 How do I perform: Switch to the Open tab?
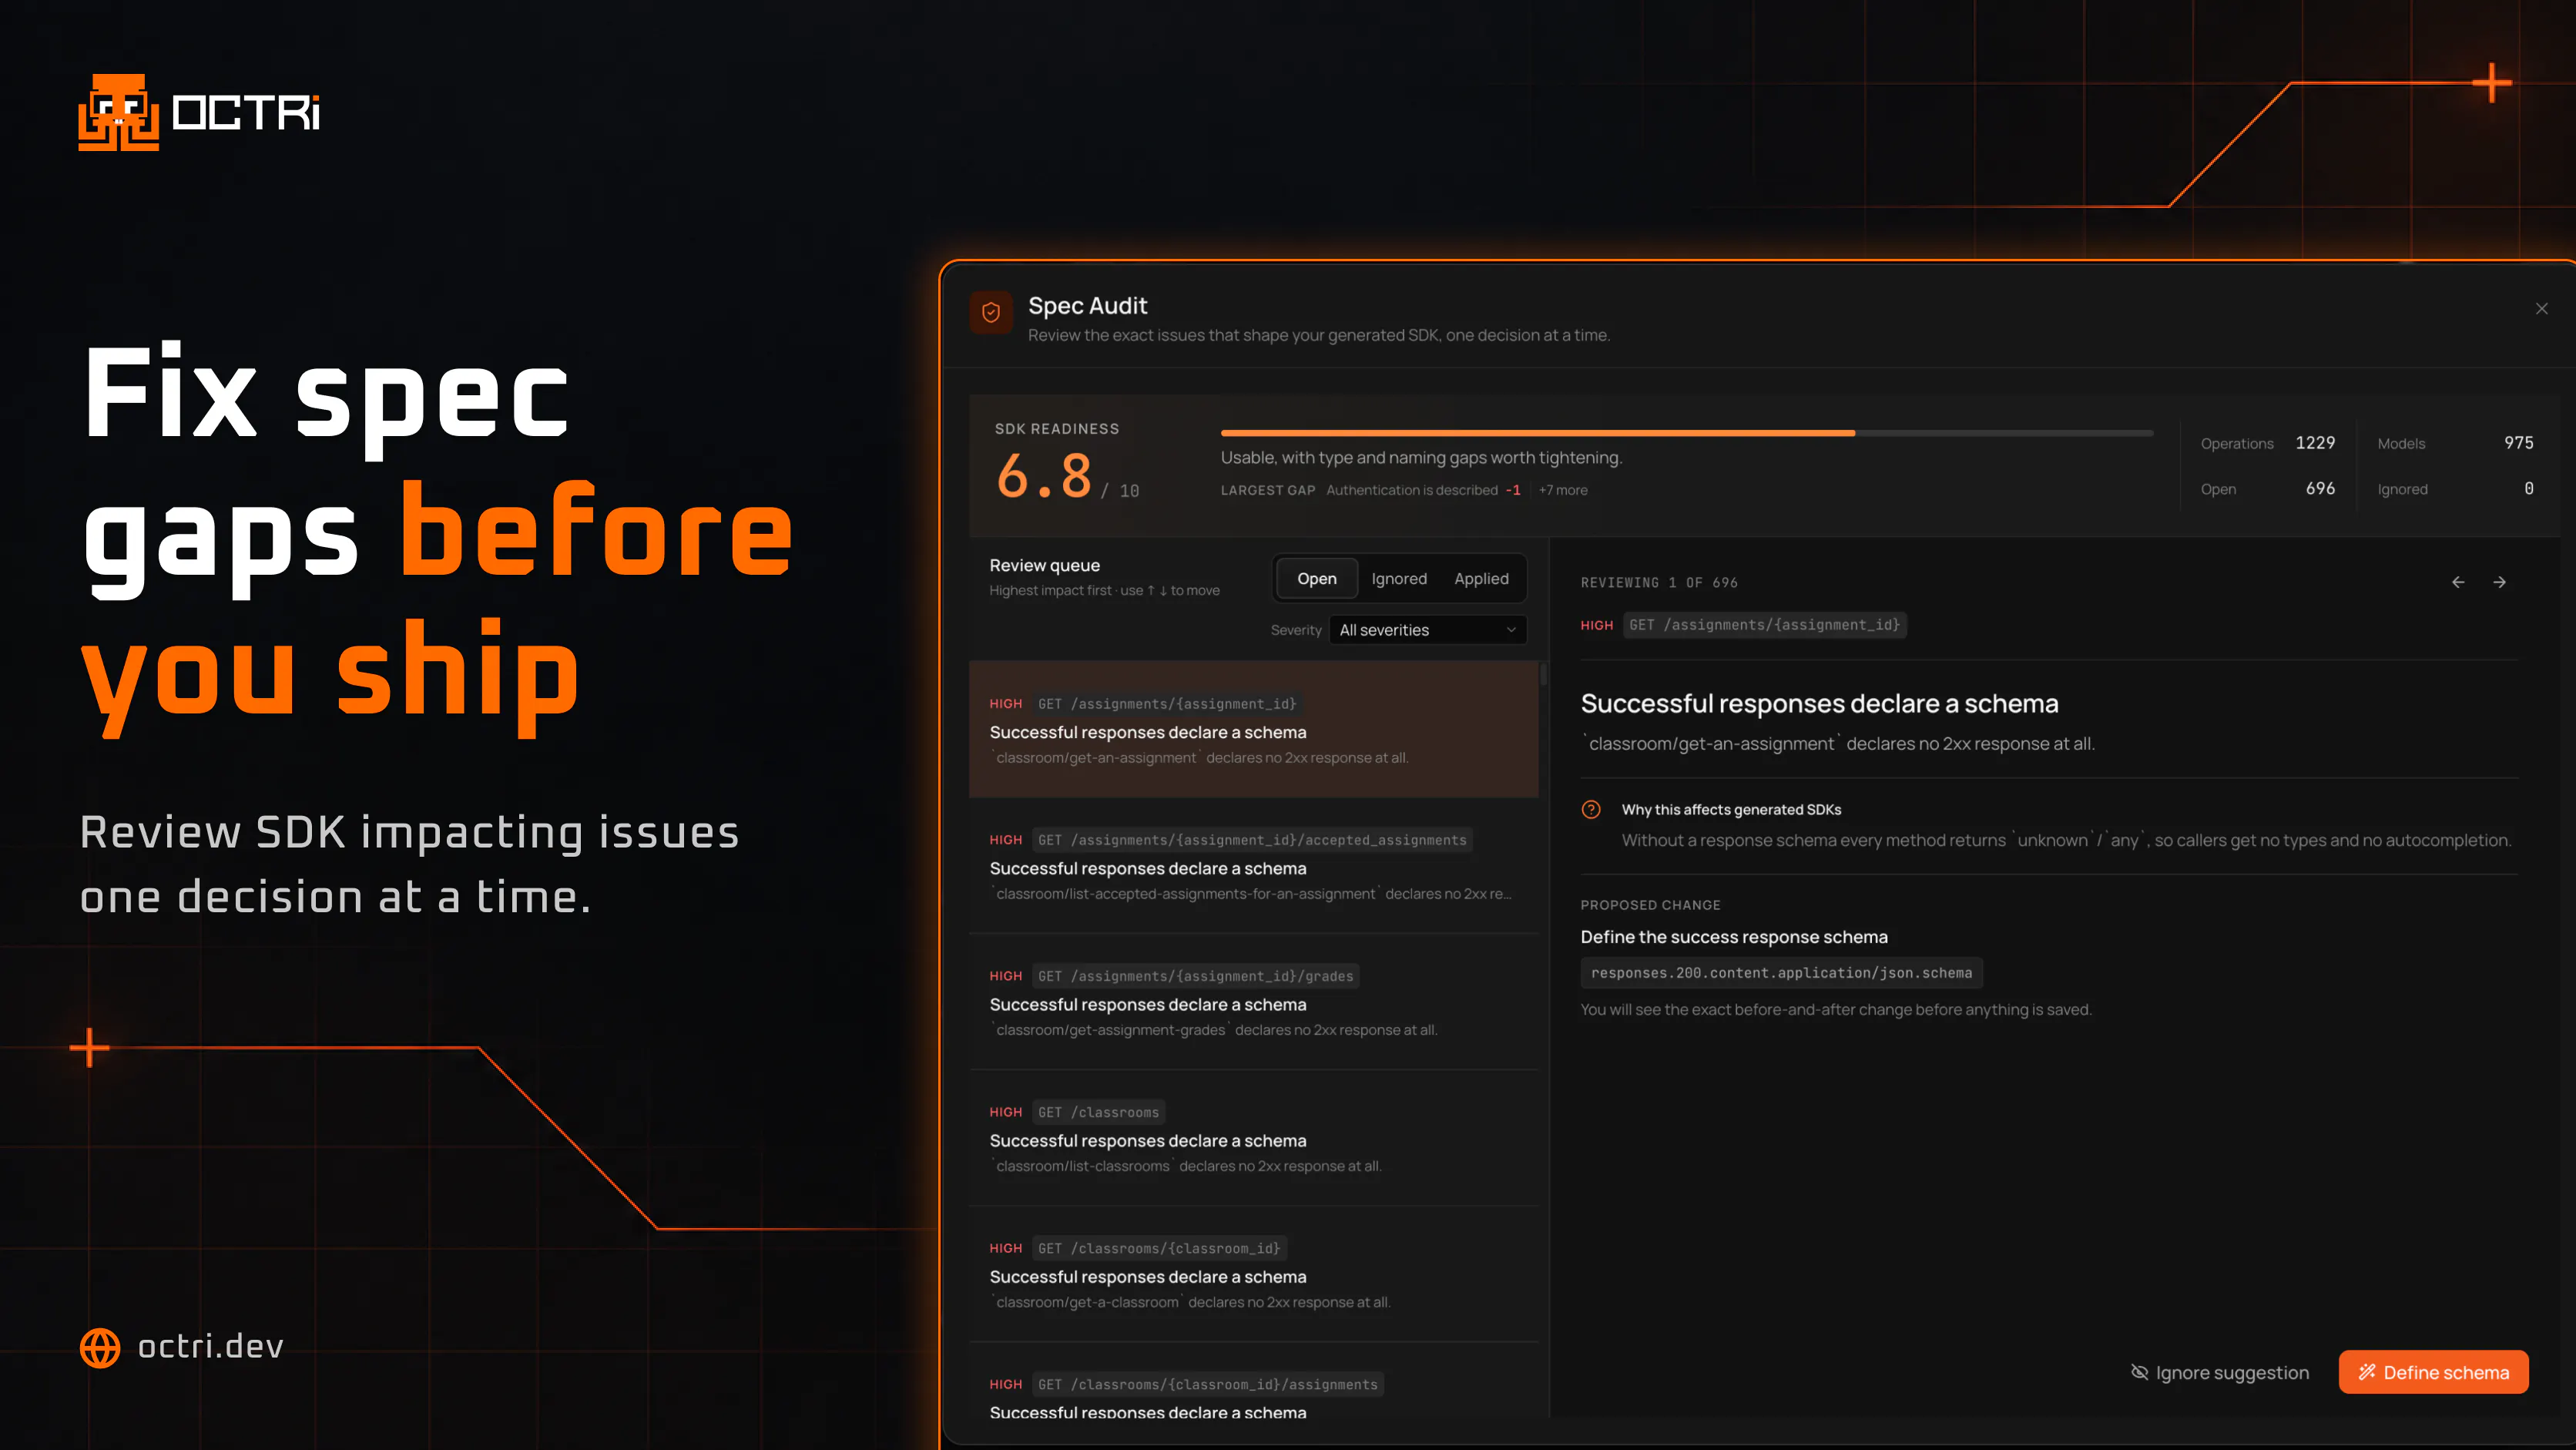pos(1316,579)
